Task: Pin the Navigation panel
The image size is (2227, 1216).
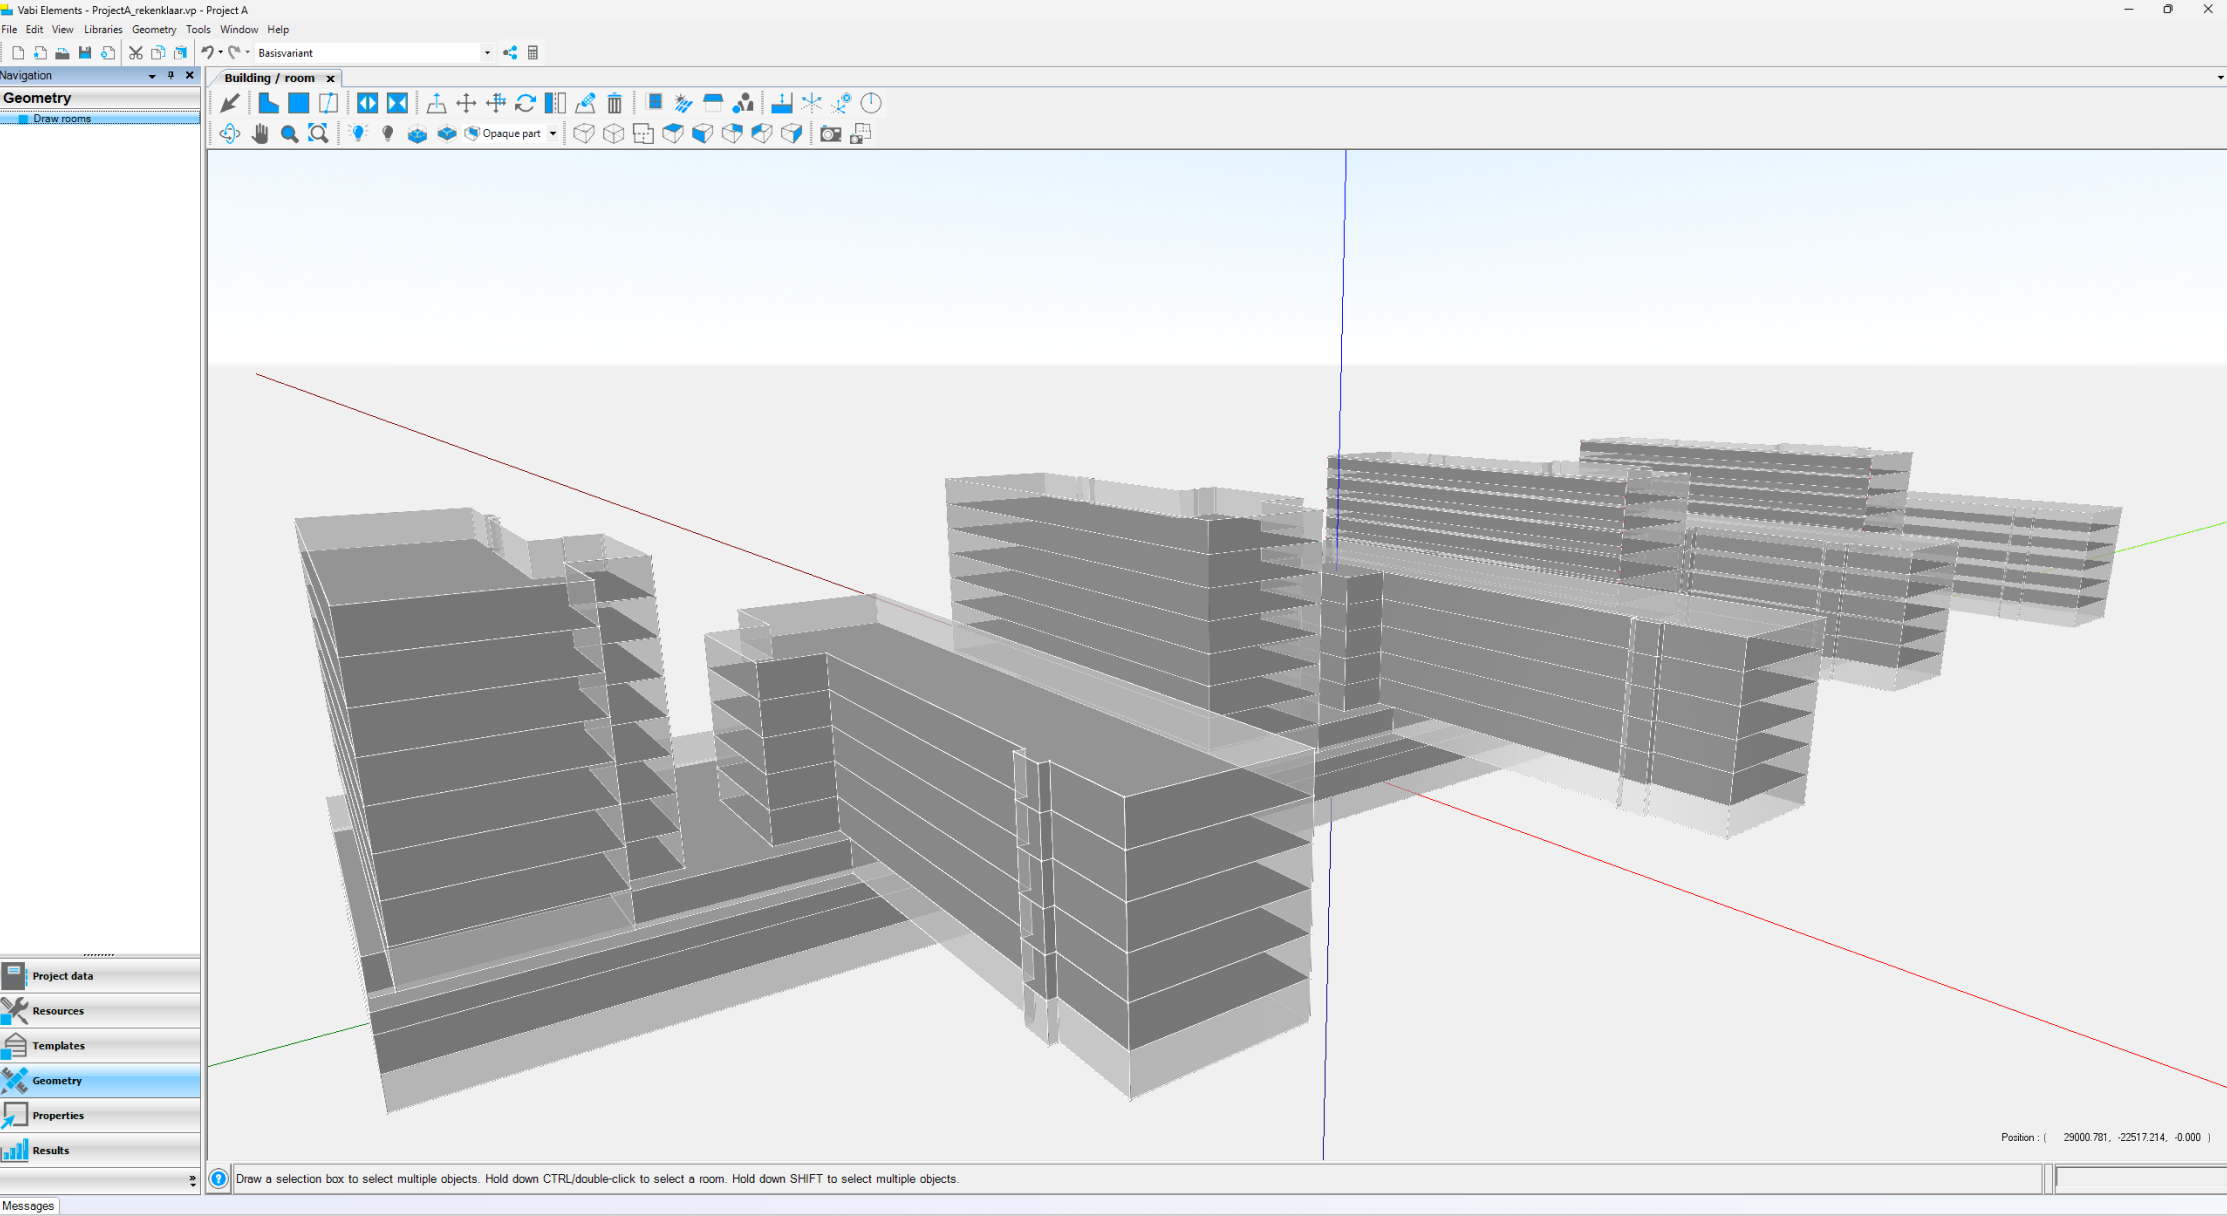Action: (x=171, y=75)
